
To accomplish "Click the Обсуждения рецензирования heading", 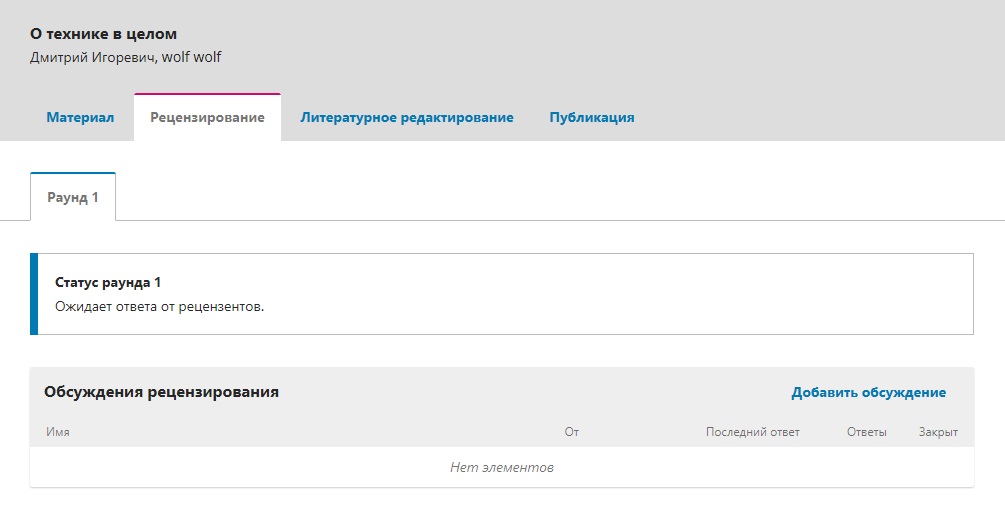I will (x=162, y=392).
